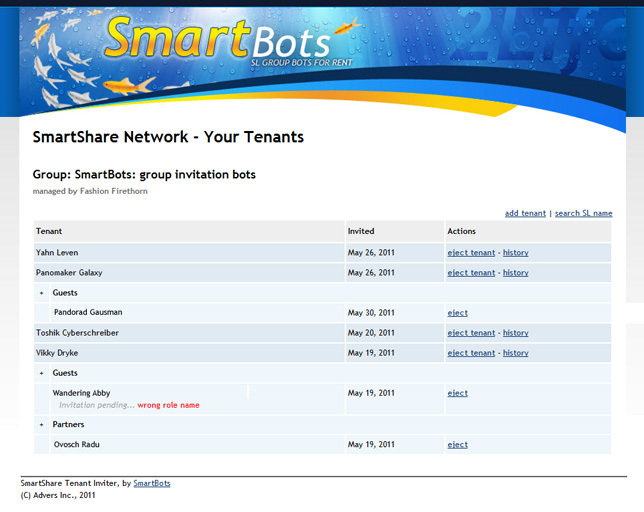The image size is (644, 512).
Task: Select the tenant name Toshik Cyberschreiber
Action: coord(77,333)
